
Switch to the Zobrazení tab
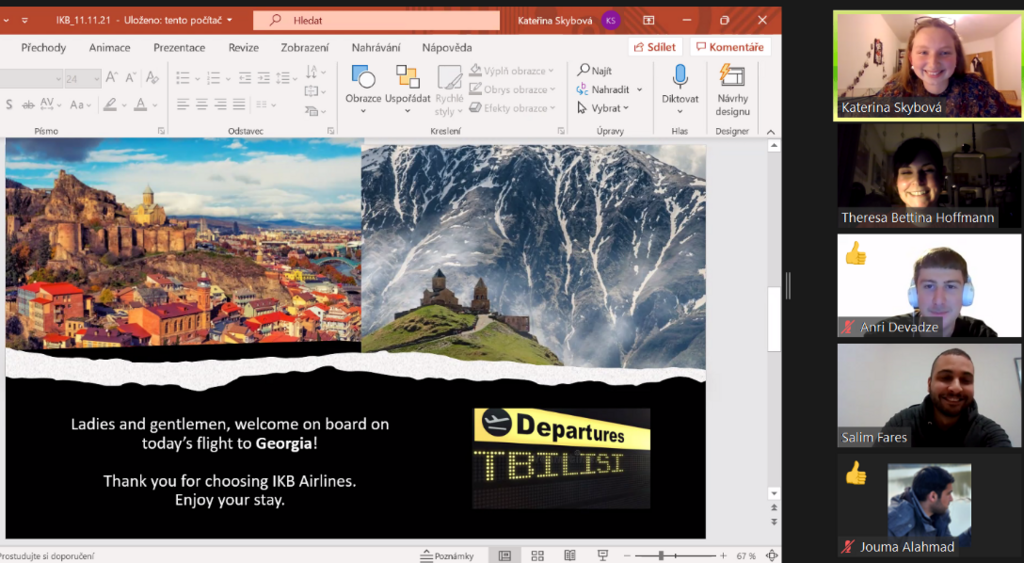pos(305,48)
